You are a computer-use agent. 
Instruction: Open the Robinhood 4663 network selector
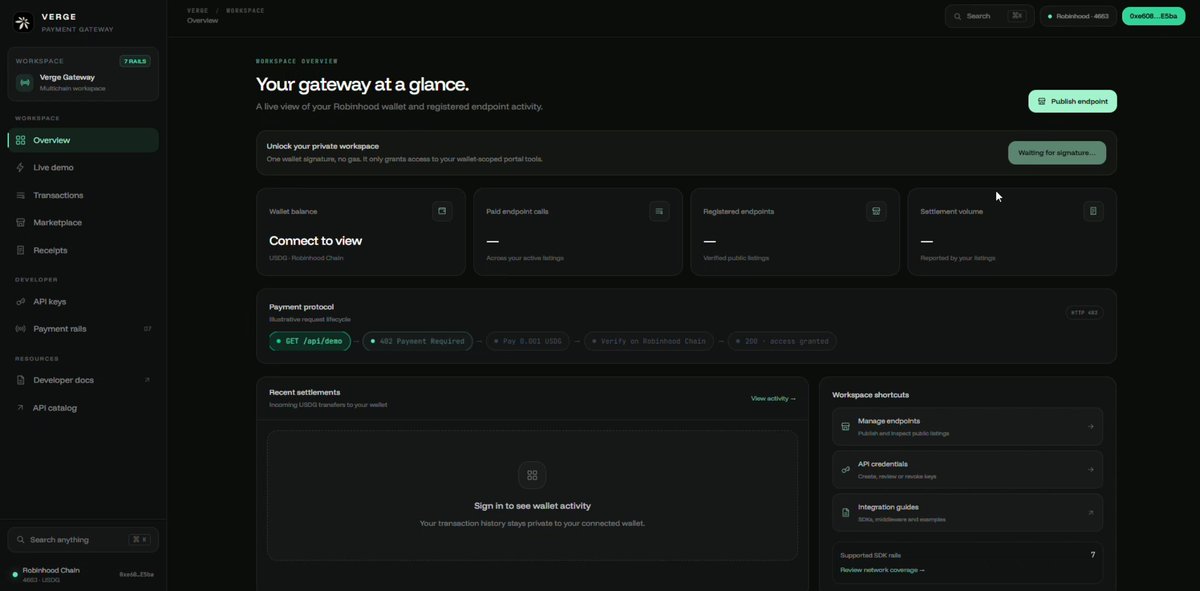pos(1078,16)
